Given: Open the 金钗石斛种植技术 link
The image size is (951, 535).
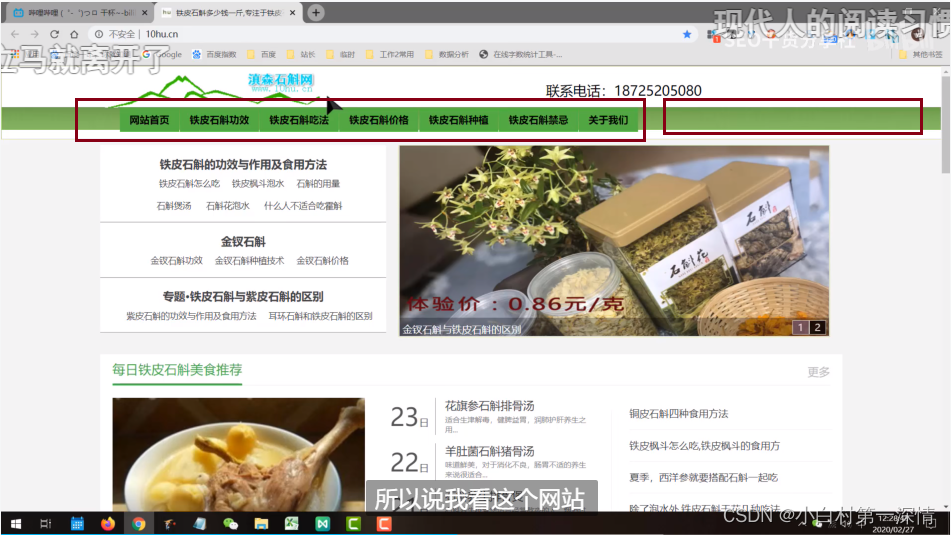Looking at the screenshot, I should [x=249, y=261].
